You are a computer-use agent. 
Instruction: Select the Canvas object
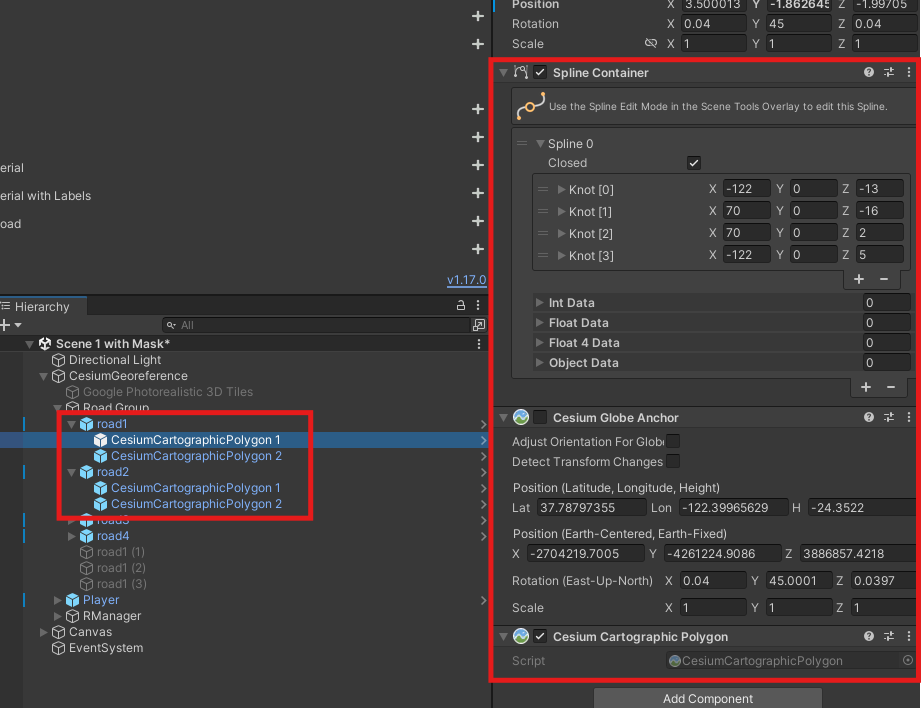coord(90,632)
